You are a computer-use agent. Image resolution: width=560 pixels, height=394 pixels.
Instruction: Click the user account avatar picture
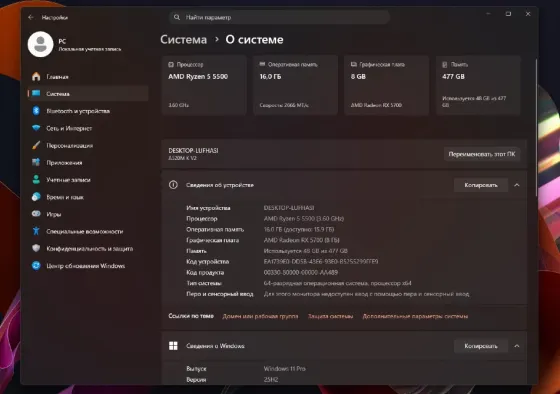[40, 44]
